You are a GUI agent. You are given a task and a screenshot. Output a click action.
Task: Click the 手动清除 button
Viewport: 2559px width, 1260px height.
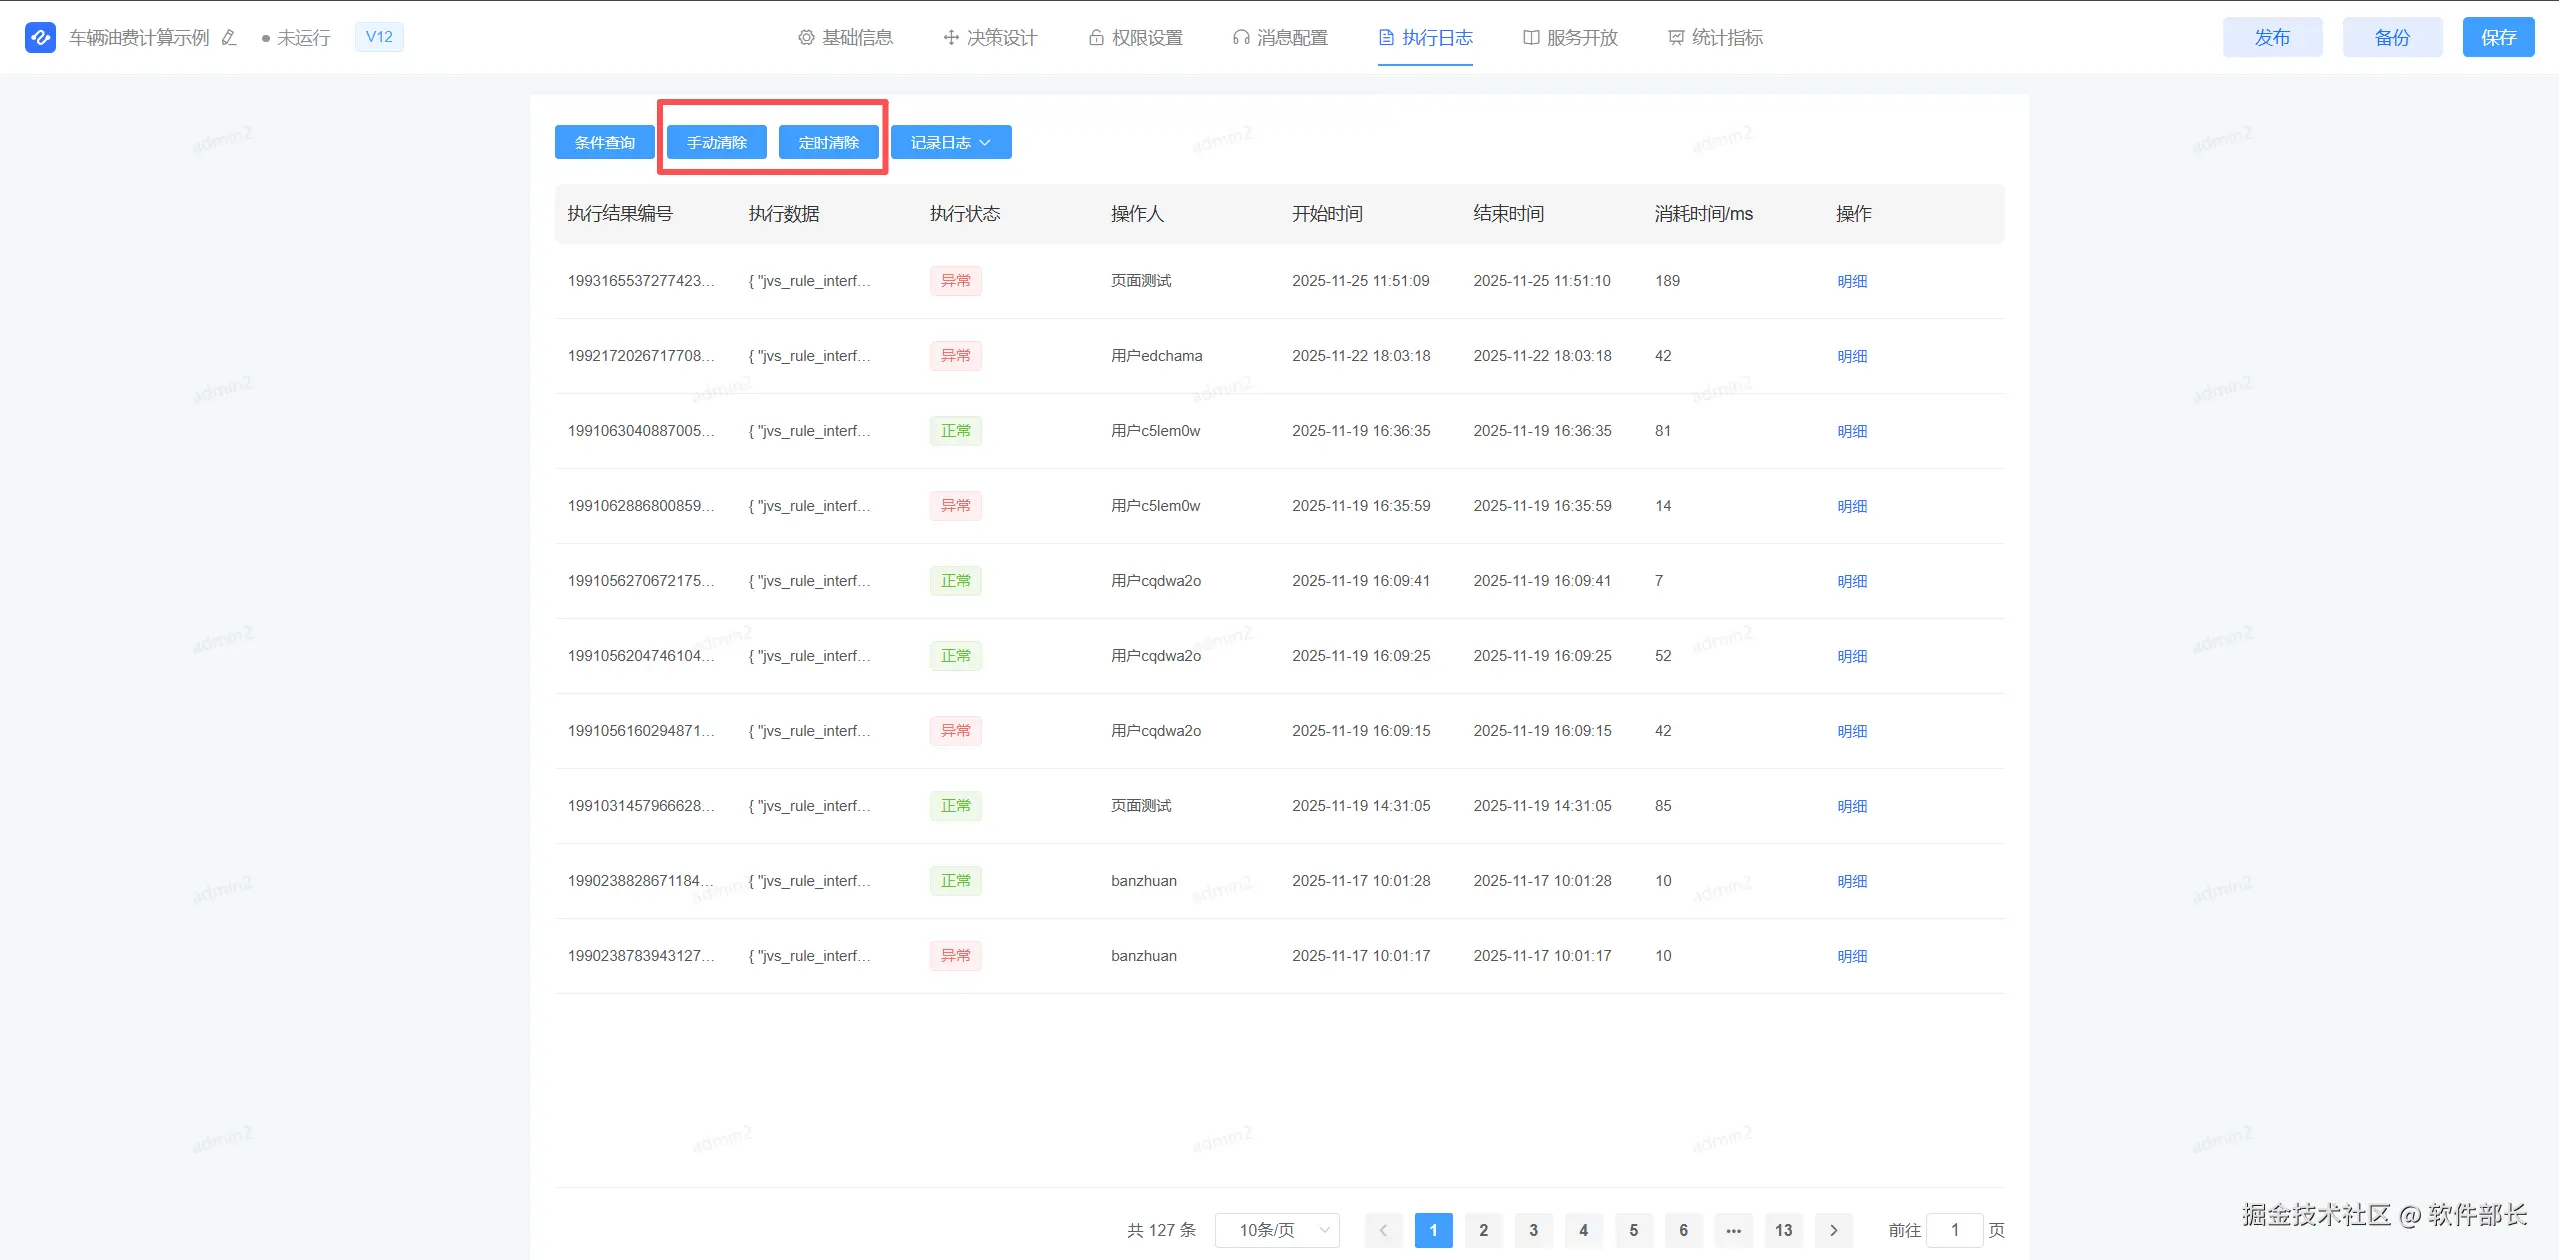coord(716,142)
